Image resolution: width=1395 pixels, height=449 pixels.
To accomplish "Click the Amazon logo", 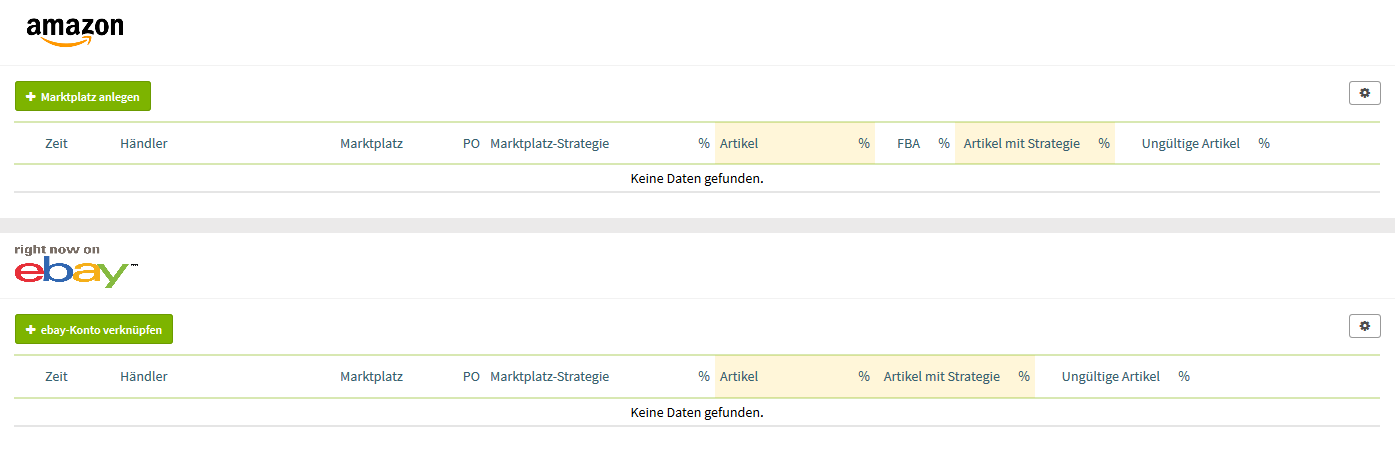I will pyautogui.click(x=75, y=32).
